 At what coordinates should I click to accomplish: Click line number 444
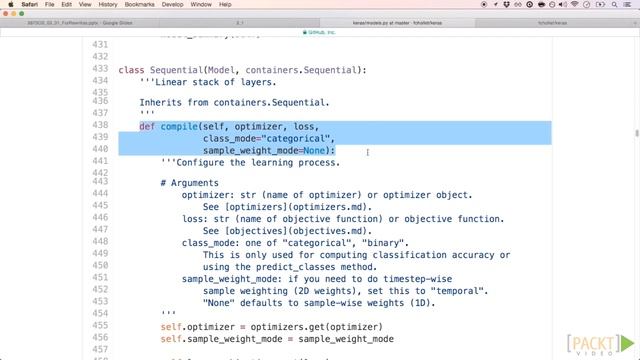click(x=100, y=193)
